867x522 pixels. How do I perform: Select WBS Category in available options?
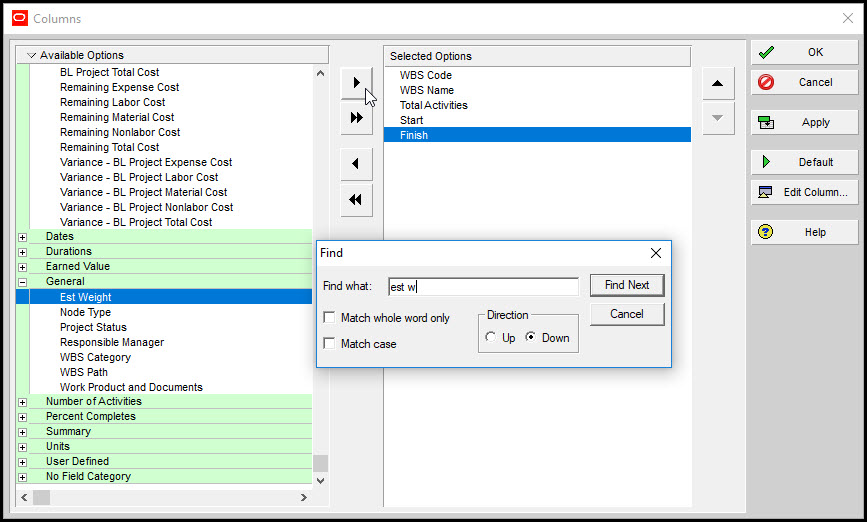click(x=95, y=357)
